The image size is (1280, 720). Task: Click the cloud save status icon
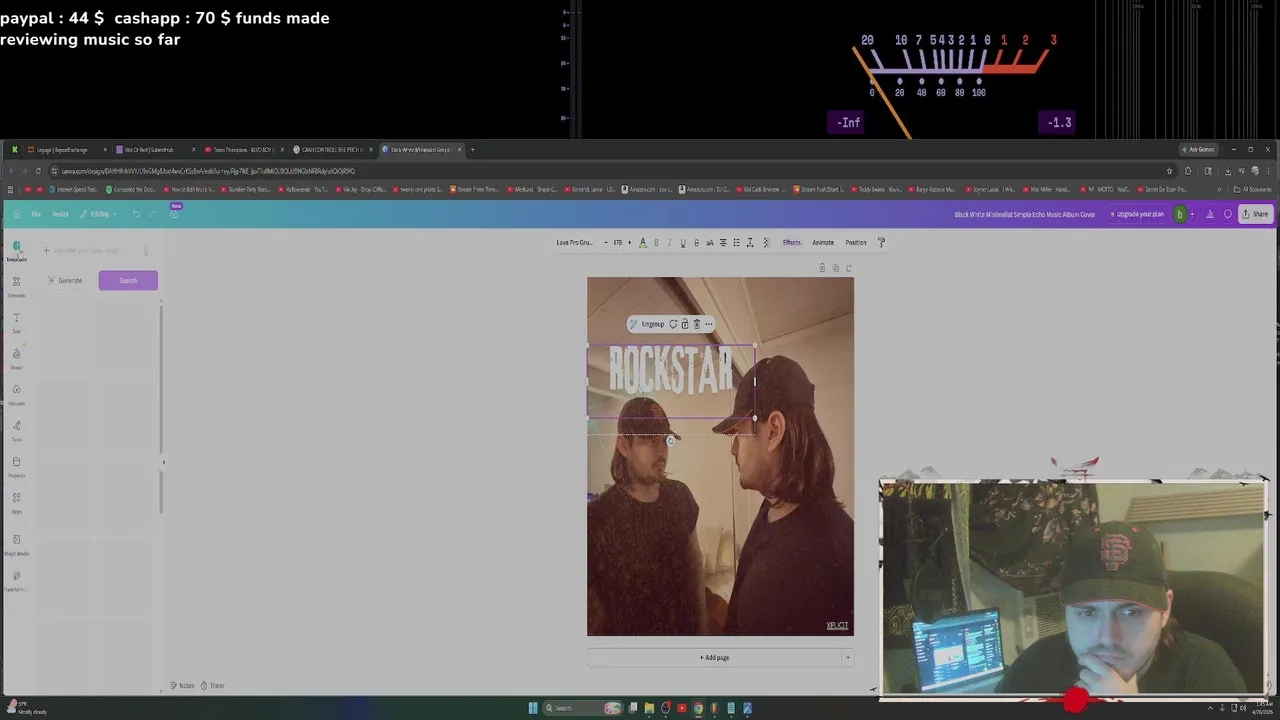coord(173,214)
